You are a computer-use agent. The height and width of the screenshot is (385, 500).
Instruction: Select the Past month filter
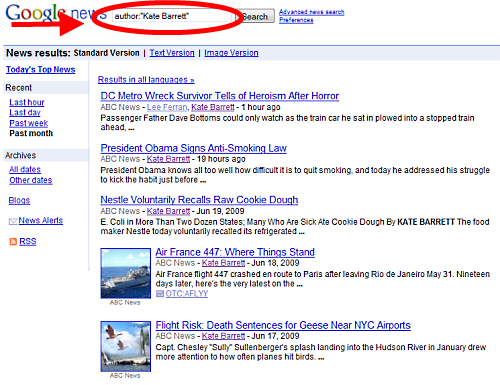[31, 133]
